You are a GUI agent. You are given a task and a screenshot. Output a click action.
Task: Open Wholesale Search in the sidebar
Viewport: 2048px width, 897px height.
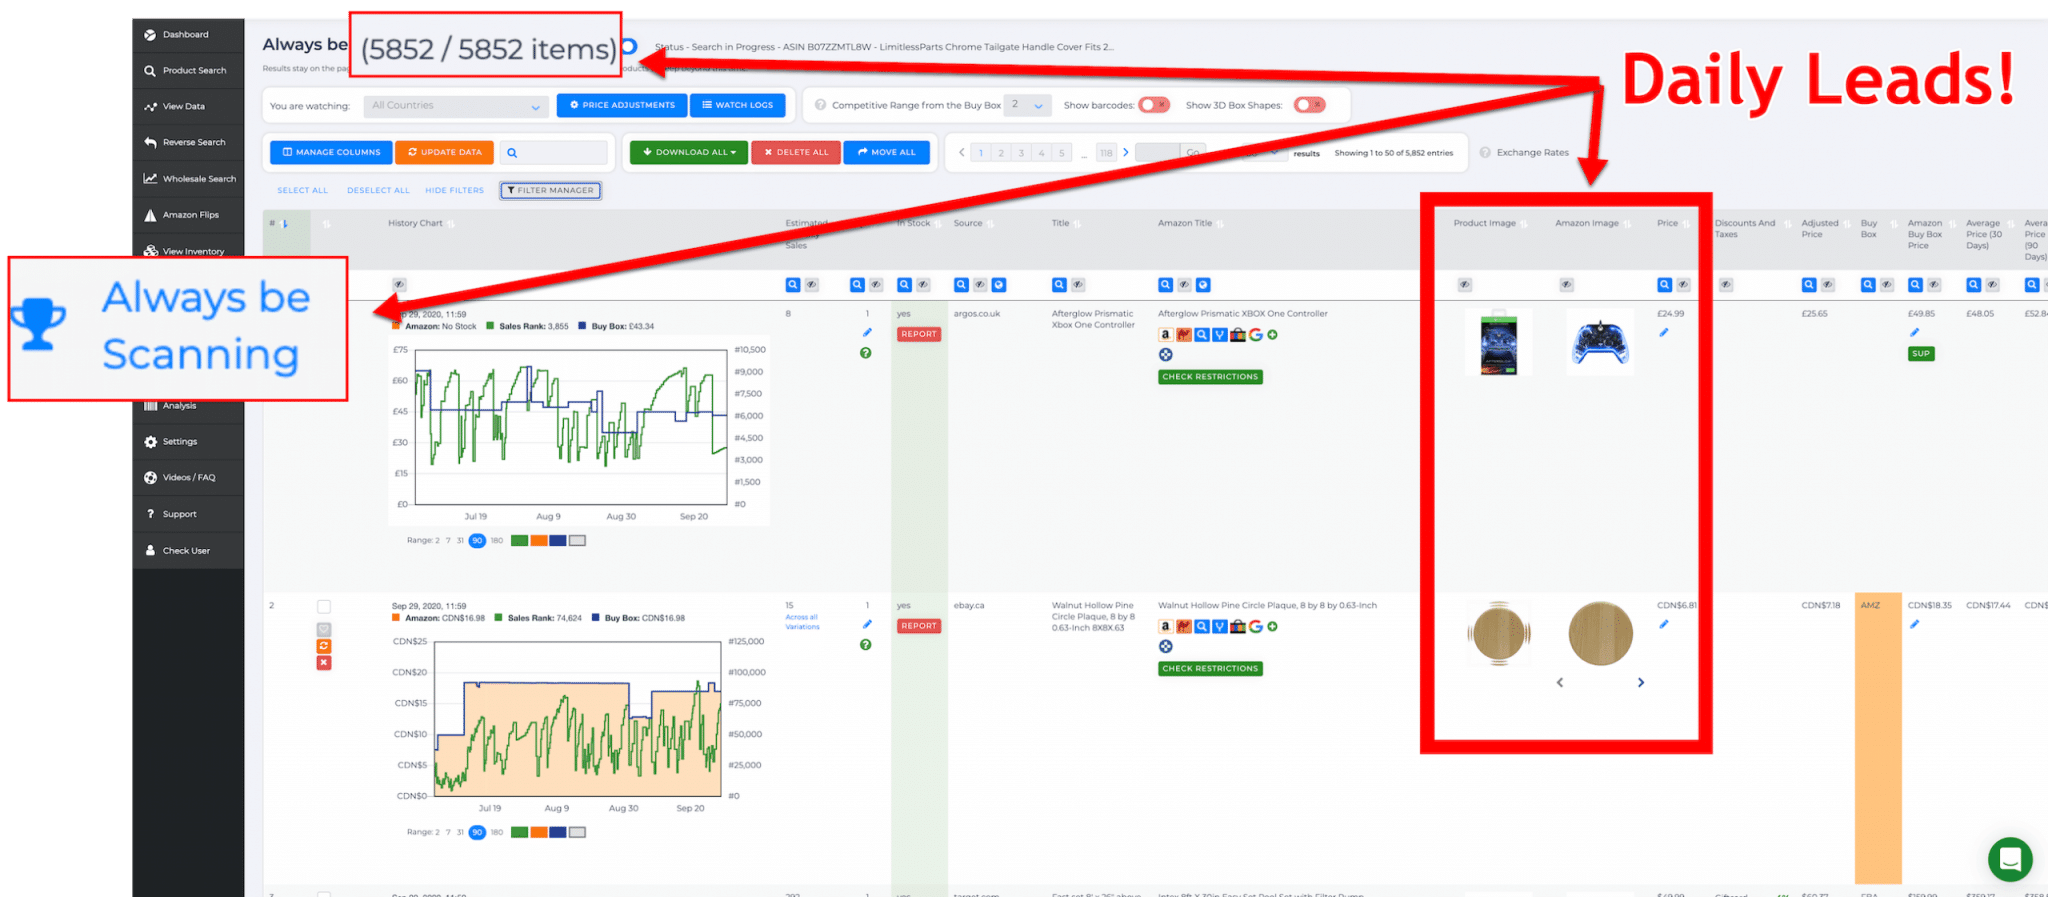pyautogui.click(x=187, y=179)
